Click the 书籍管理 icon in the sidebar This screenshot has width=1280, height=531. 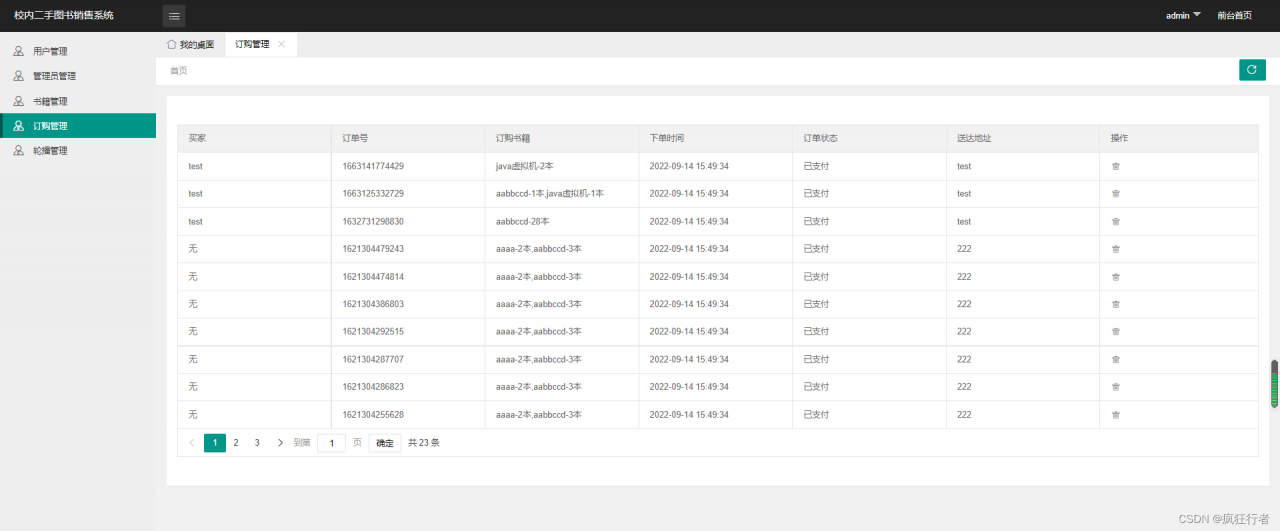(18, 101)
